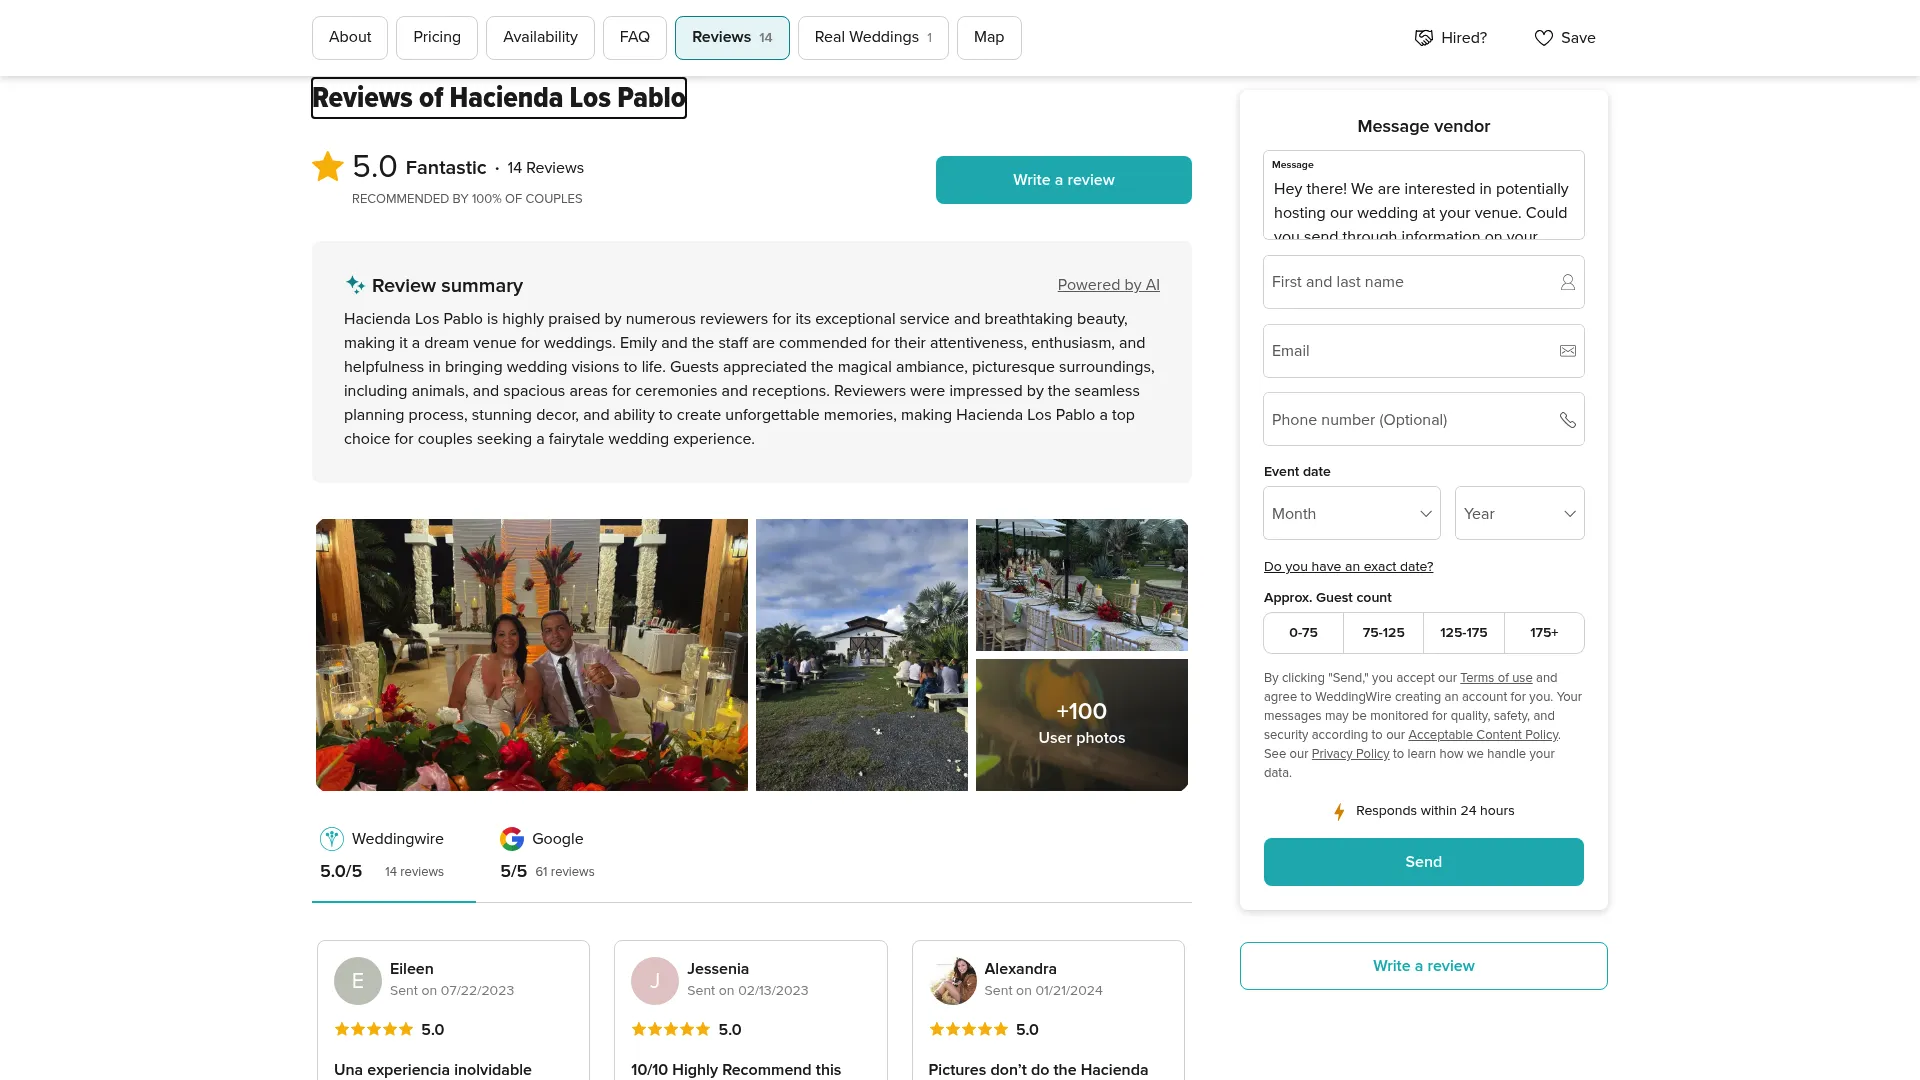Screen dimensions: 1920x1080
Task: Click the Google logo icon
Action: (512, 839)
